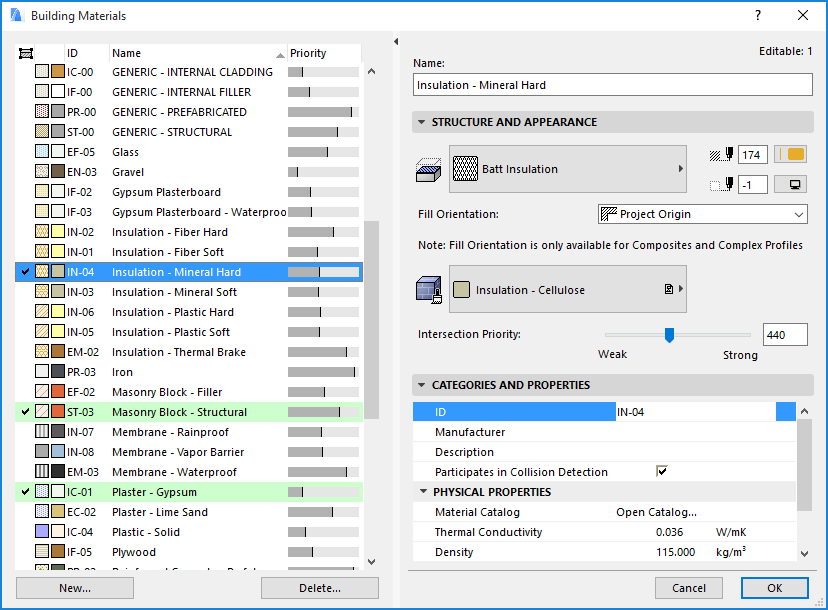Click the foreground pen number field 174
Image resolution: width=828 pixels, height=610 pixels.
point(752,155)
